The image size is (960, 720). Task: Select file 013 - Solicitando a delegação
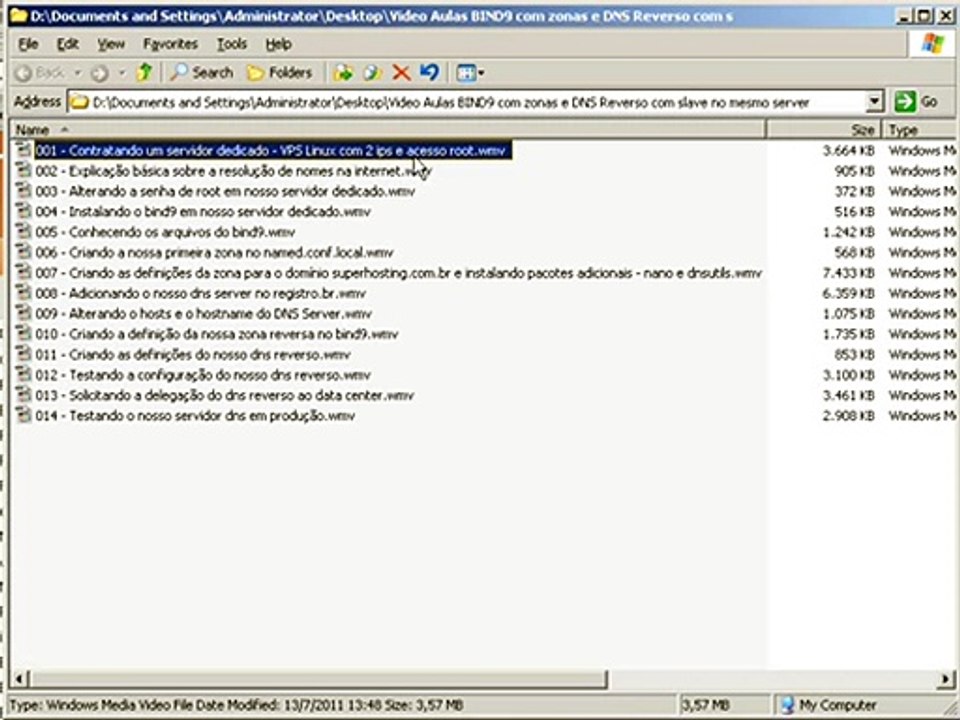click(x=225, y=396)
